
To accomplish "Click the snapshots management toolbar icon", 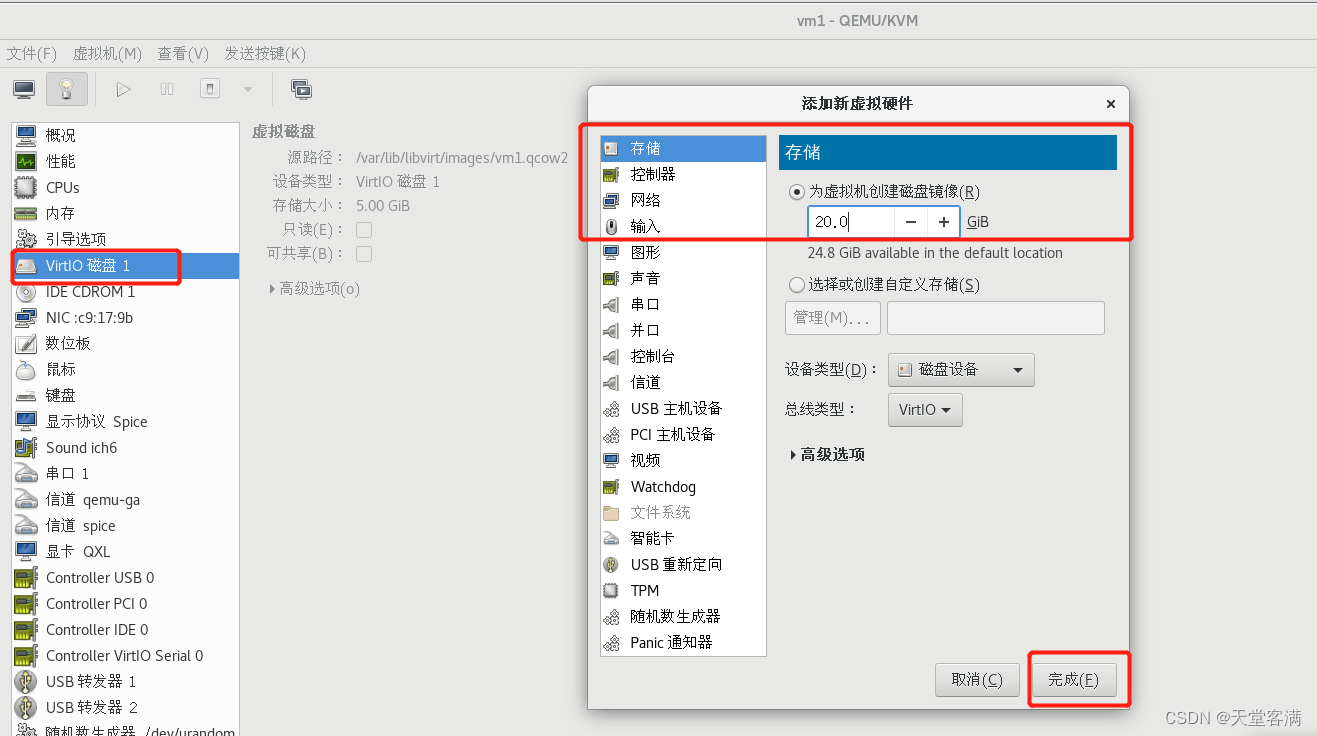I will (x=301, y=89).
